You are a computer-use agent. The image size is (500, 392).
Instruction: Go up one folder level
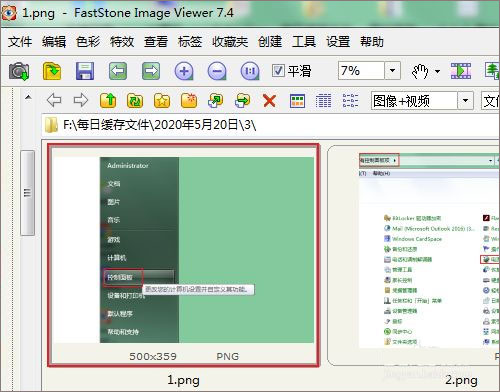108,100
